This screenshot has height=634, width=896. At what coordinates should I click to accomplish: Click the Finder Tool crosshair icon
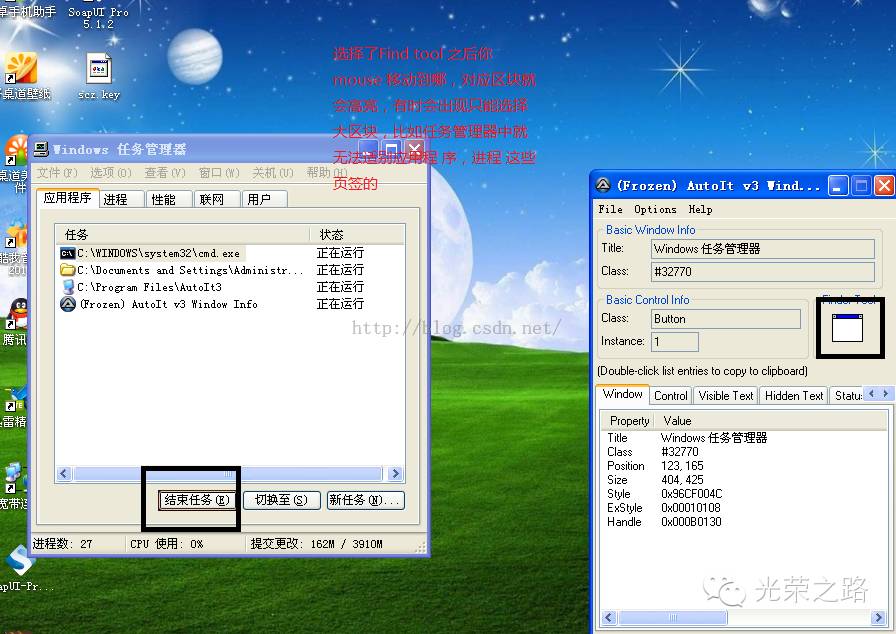[x=847, y=328]
